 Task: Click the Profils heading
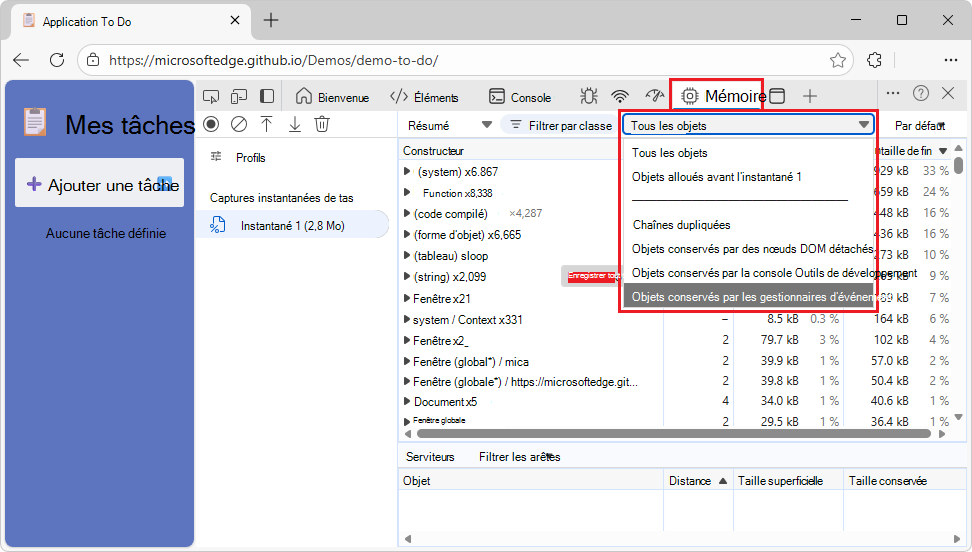click(250, 158)
